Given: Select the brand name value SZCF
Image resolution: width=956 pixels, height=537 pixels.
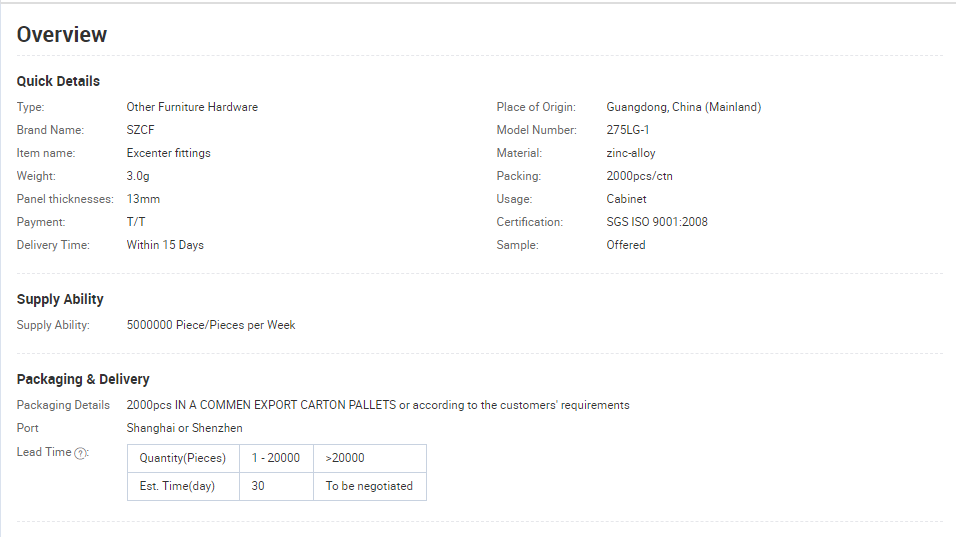Looking at the screenshot, I should point(140,130).
